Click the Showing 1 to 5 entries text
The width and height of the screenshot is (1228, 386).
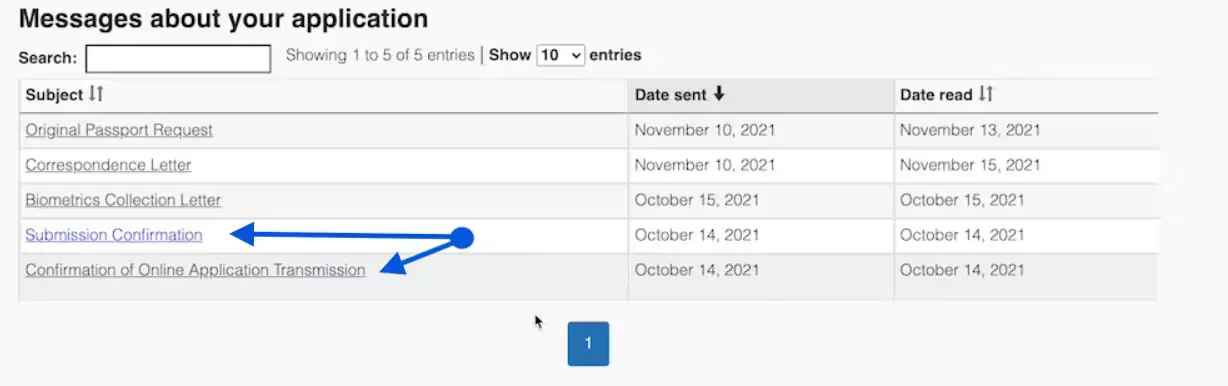click(380, 55)
